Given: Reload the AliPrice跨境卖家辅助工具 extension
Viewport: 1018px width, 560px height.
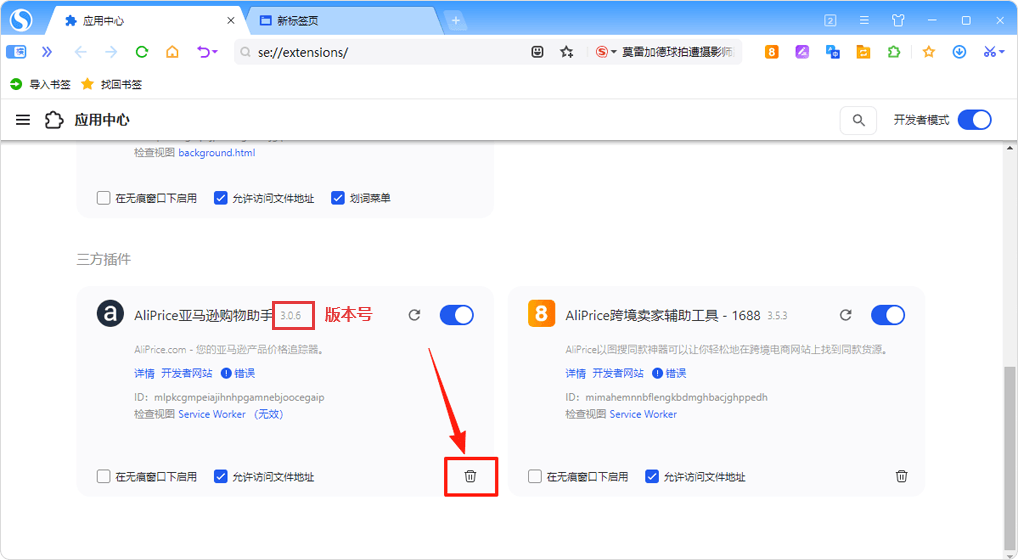Looking at the screenshot, I should pos(845,315).
